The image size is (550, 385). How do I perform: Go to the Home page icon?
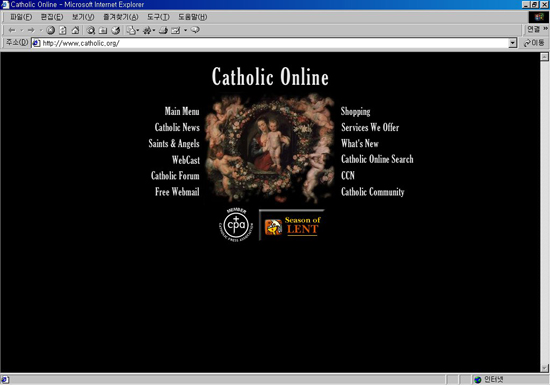[x=75, y=30]
